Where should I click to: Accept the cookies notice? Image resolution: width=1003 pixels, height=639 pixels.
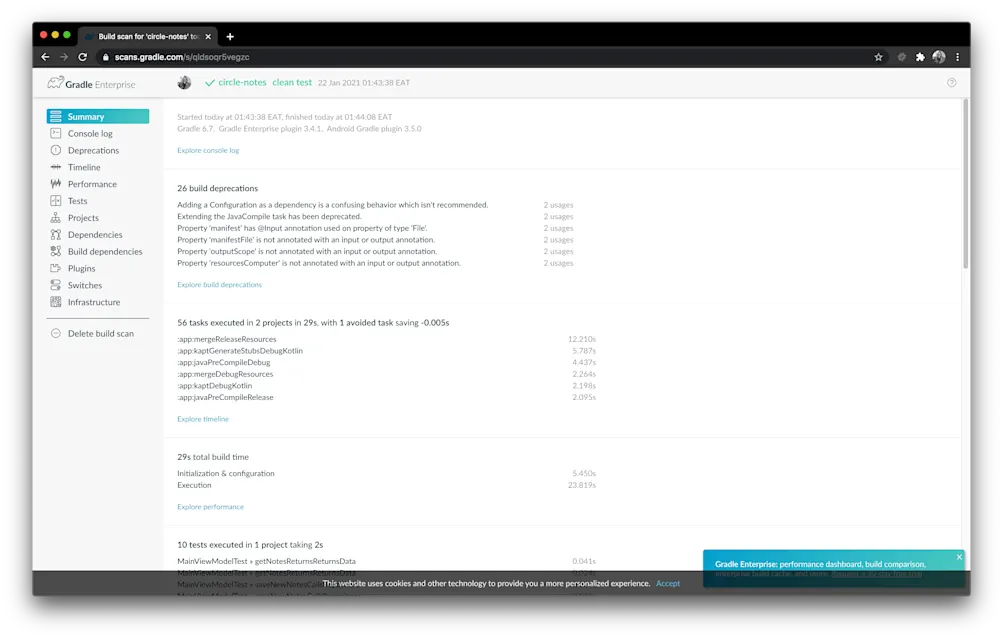click(x=668, y=583)
